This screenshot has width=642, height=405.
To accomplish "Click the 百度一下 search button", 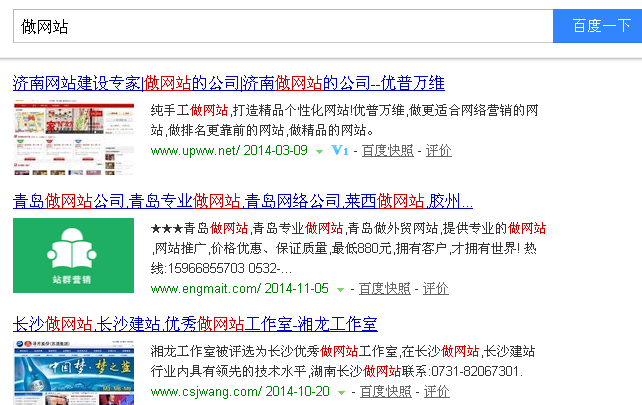I will click(597, 26).
